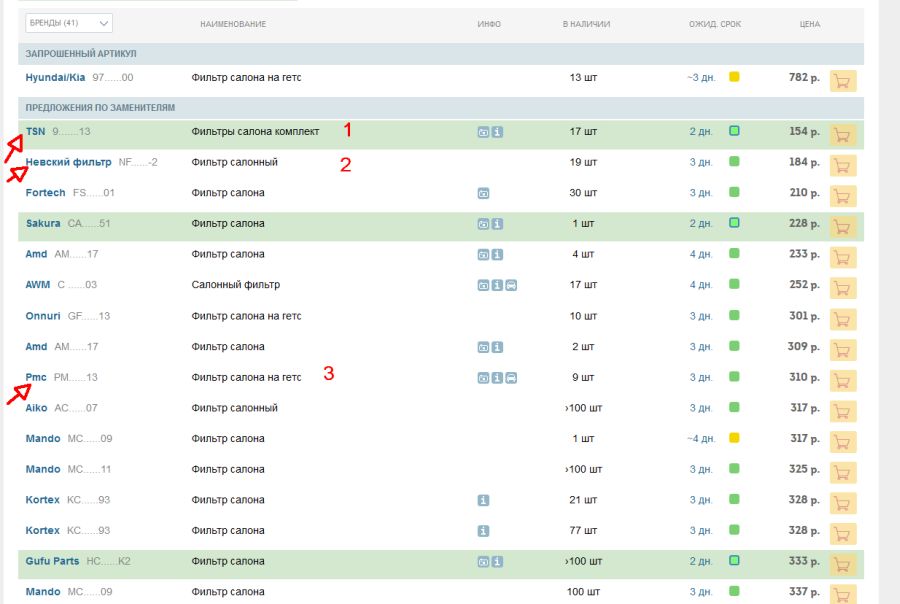Add the TSN filter set to cart
The image size is (900, 604).
pos(842,134)
